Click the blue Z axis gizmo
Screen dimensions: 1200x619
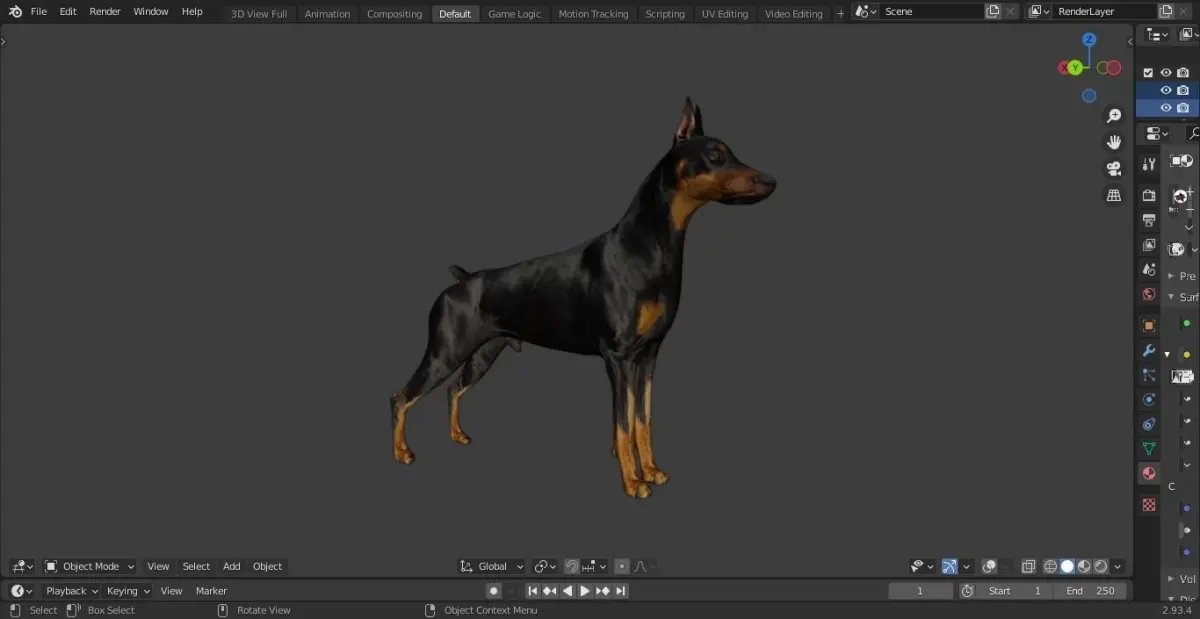(1089, 40)
